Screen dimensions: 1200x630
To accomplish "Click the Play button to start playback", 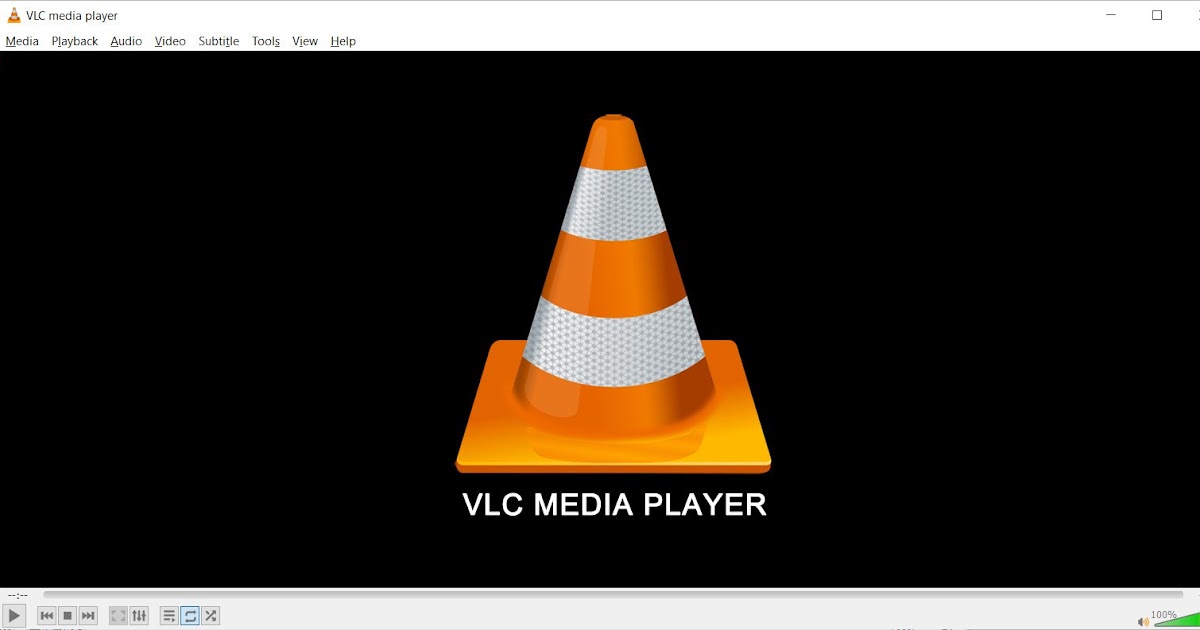I will (x=13, y=615).
